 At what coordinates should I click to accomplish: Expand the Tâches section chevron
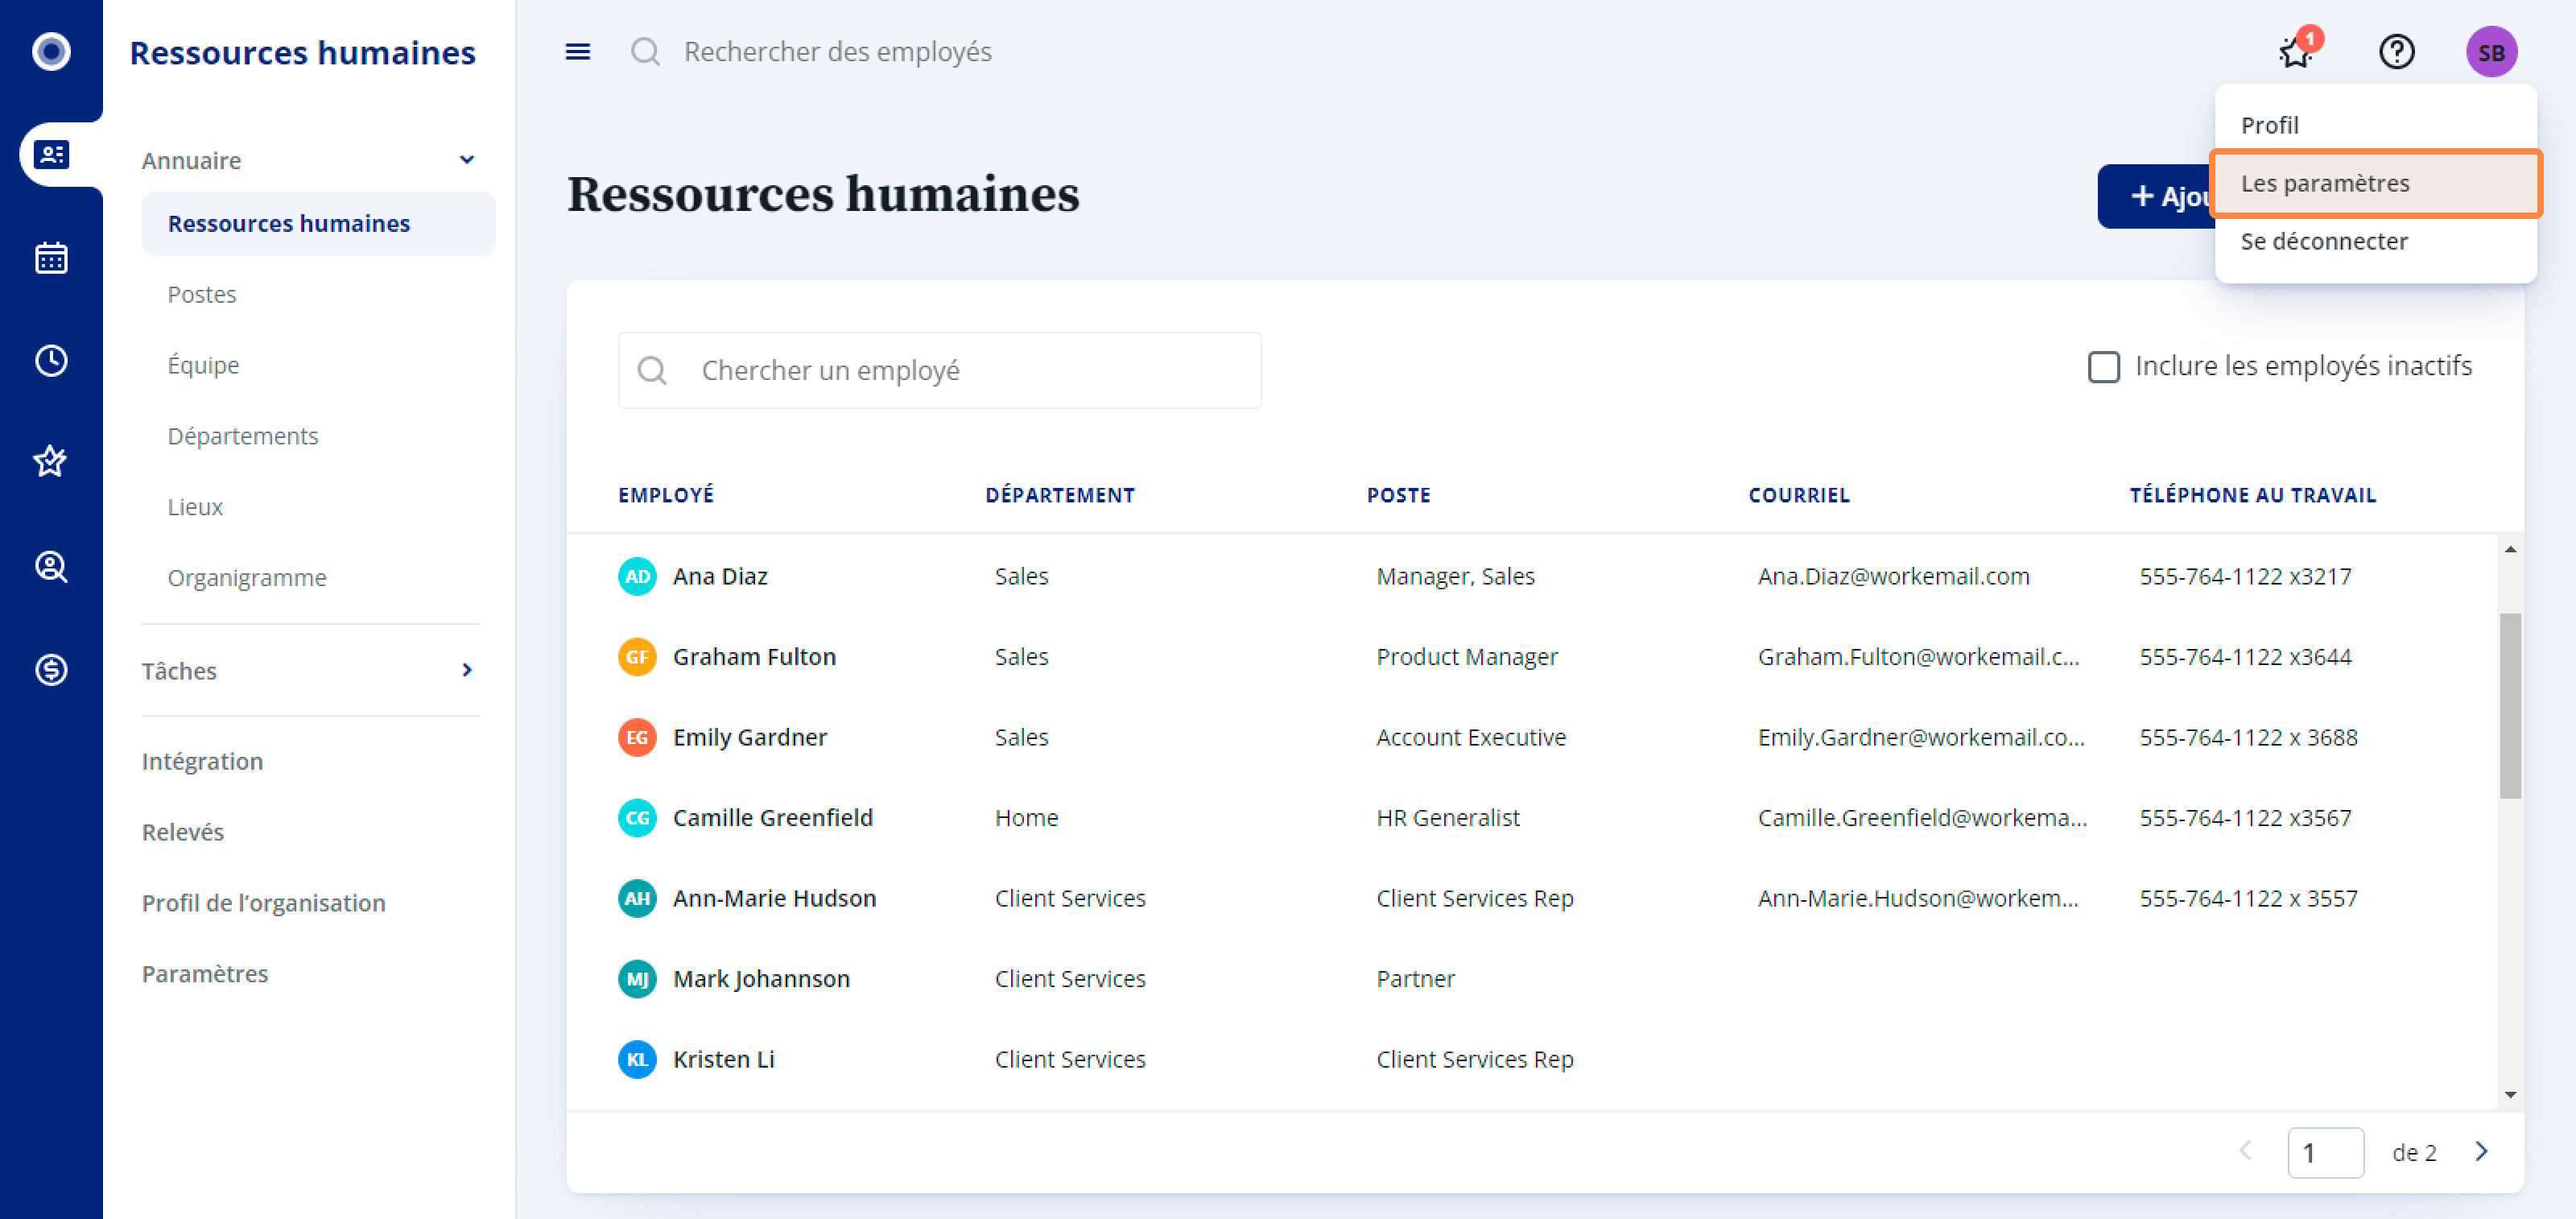click(467, 670)
